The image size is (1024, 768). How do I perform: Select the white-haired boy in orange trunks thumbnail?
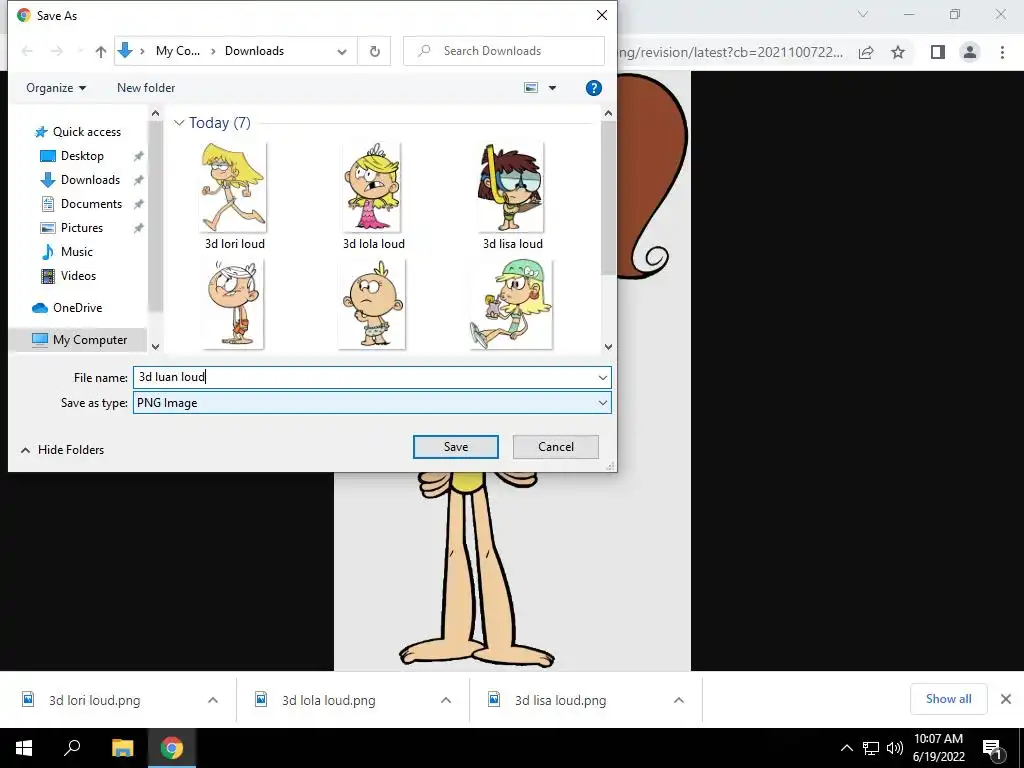(x=233, y=304)
